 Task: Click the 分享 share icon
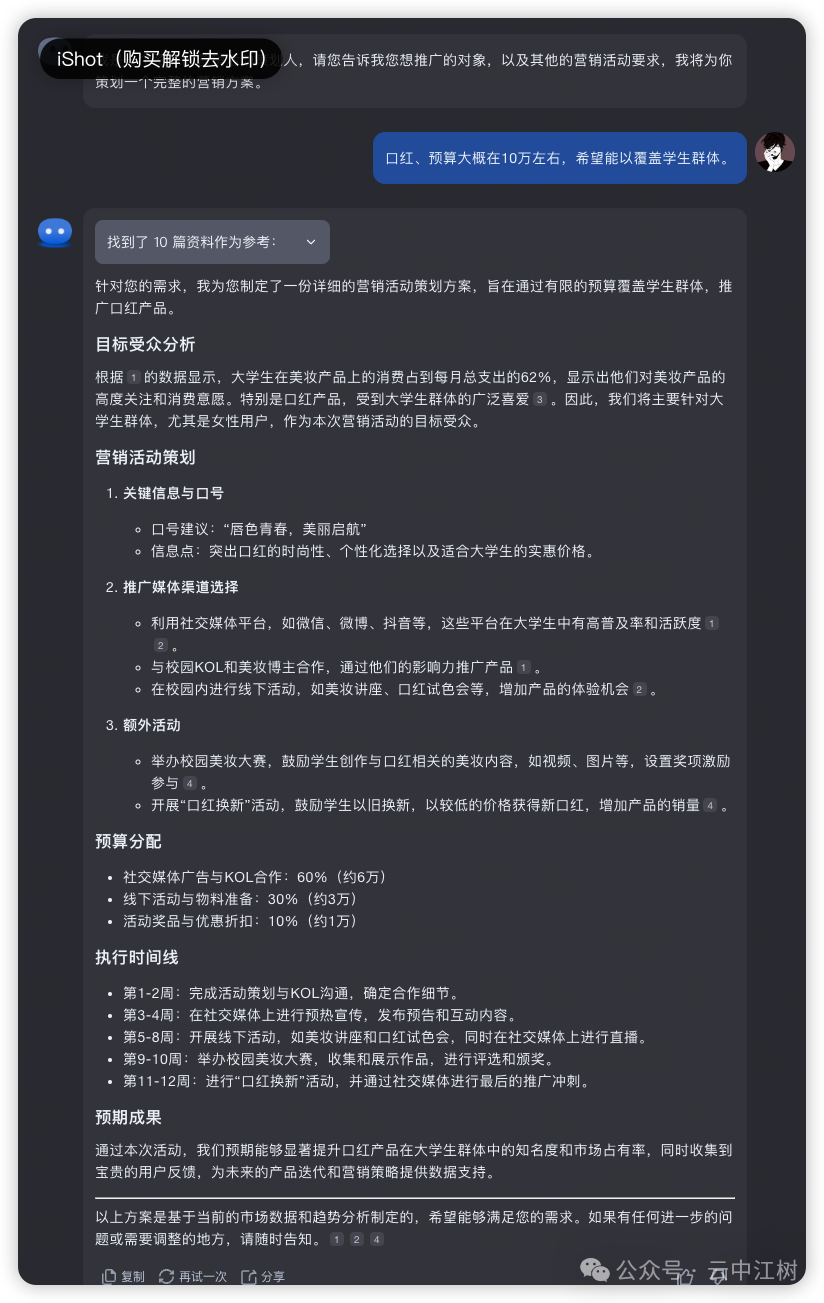pos(249,1276)
